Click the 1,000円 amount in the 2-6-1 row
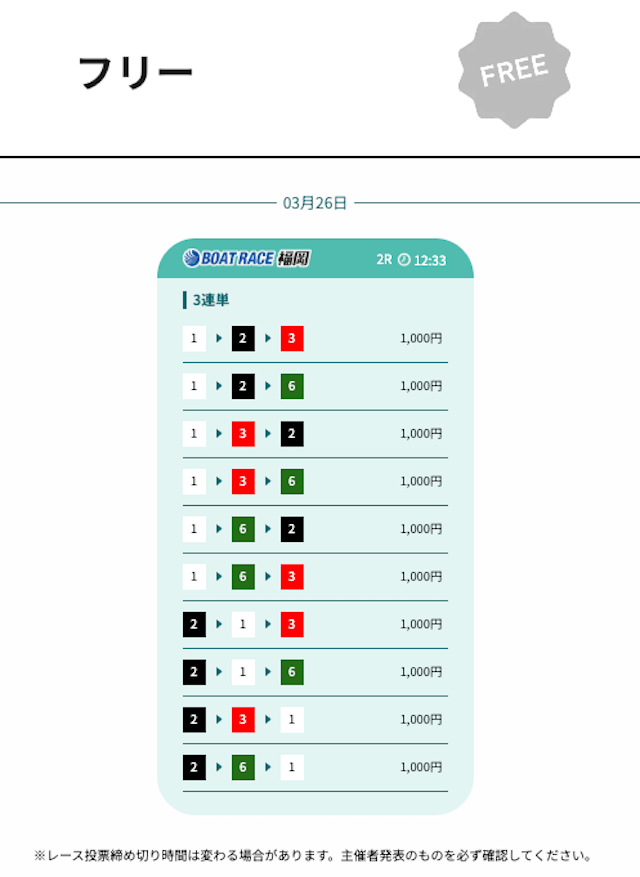The height and width of the screenshot is (877, 640). 421,767
